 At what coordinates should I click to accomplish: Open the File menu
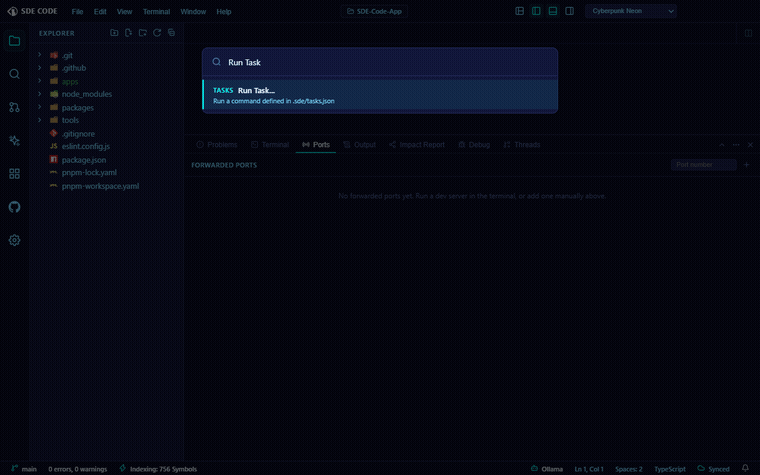click(x=78, y=12)
